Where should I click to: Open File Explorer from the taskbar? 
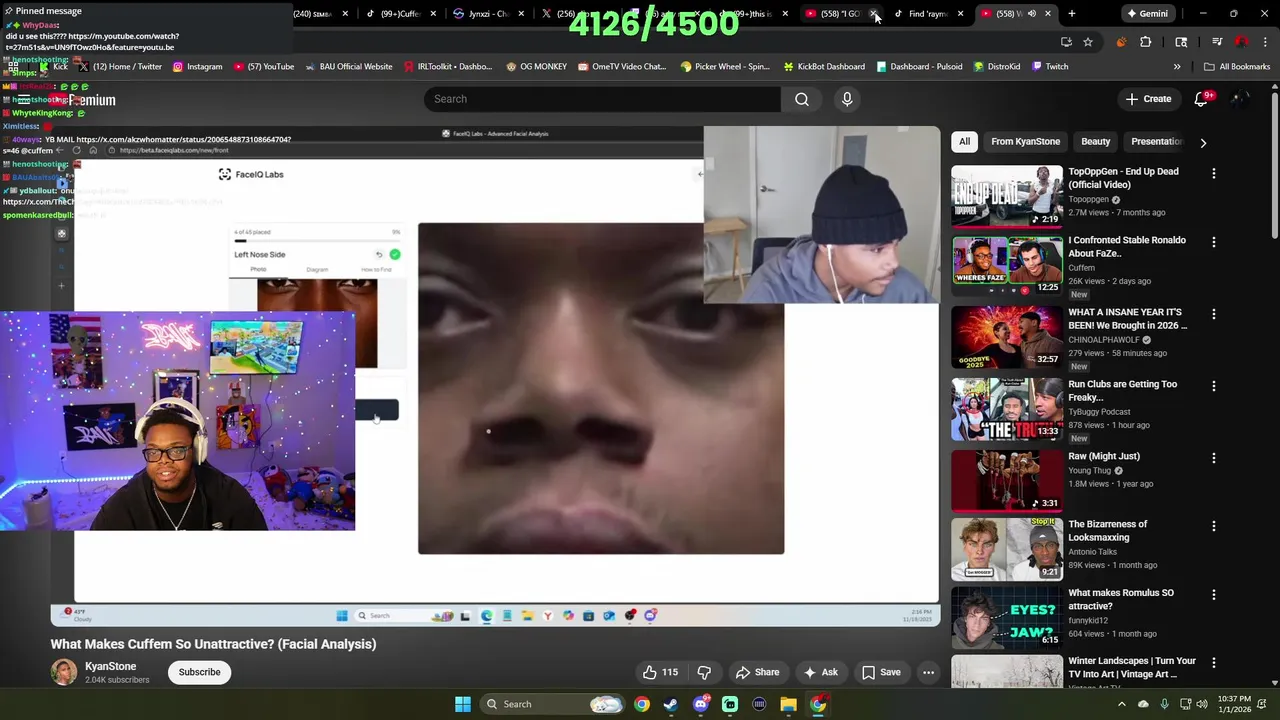pyautogui.click(x=788, y=704)
